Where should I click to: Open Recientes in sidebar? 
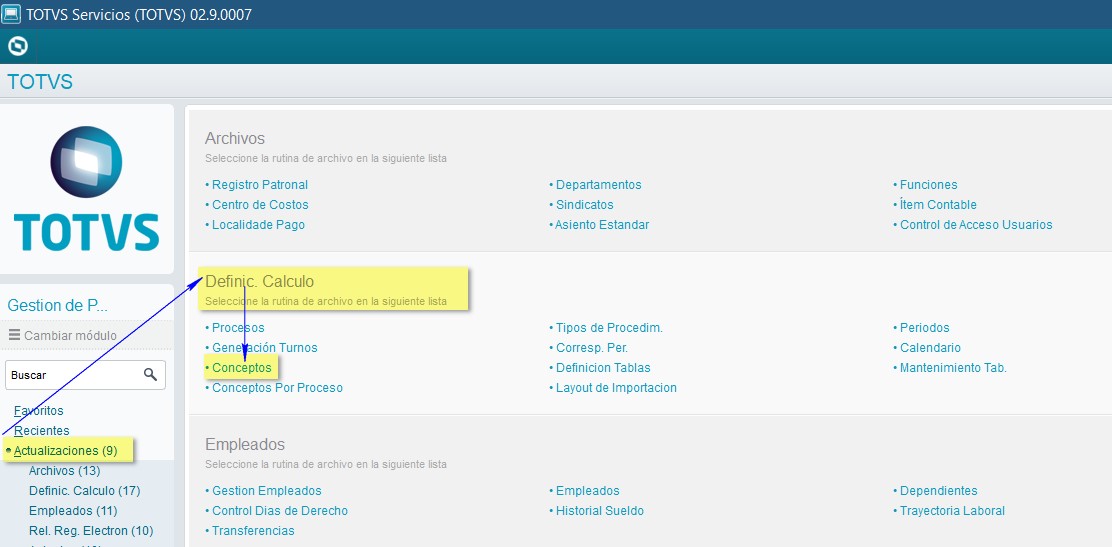(x=42, y=431)
